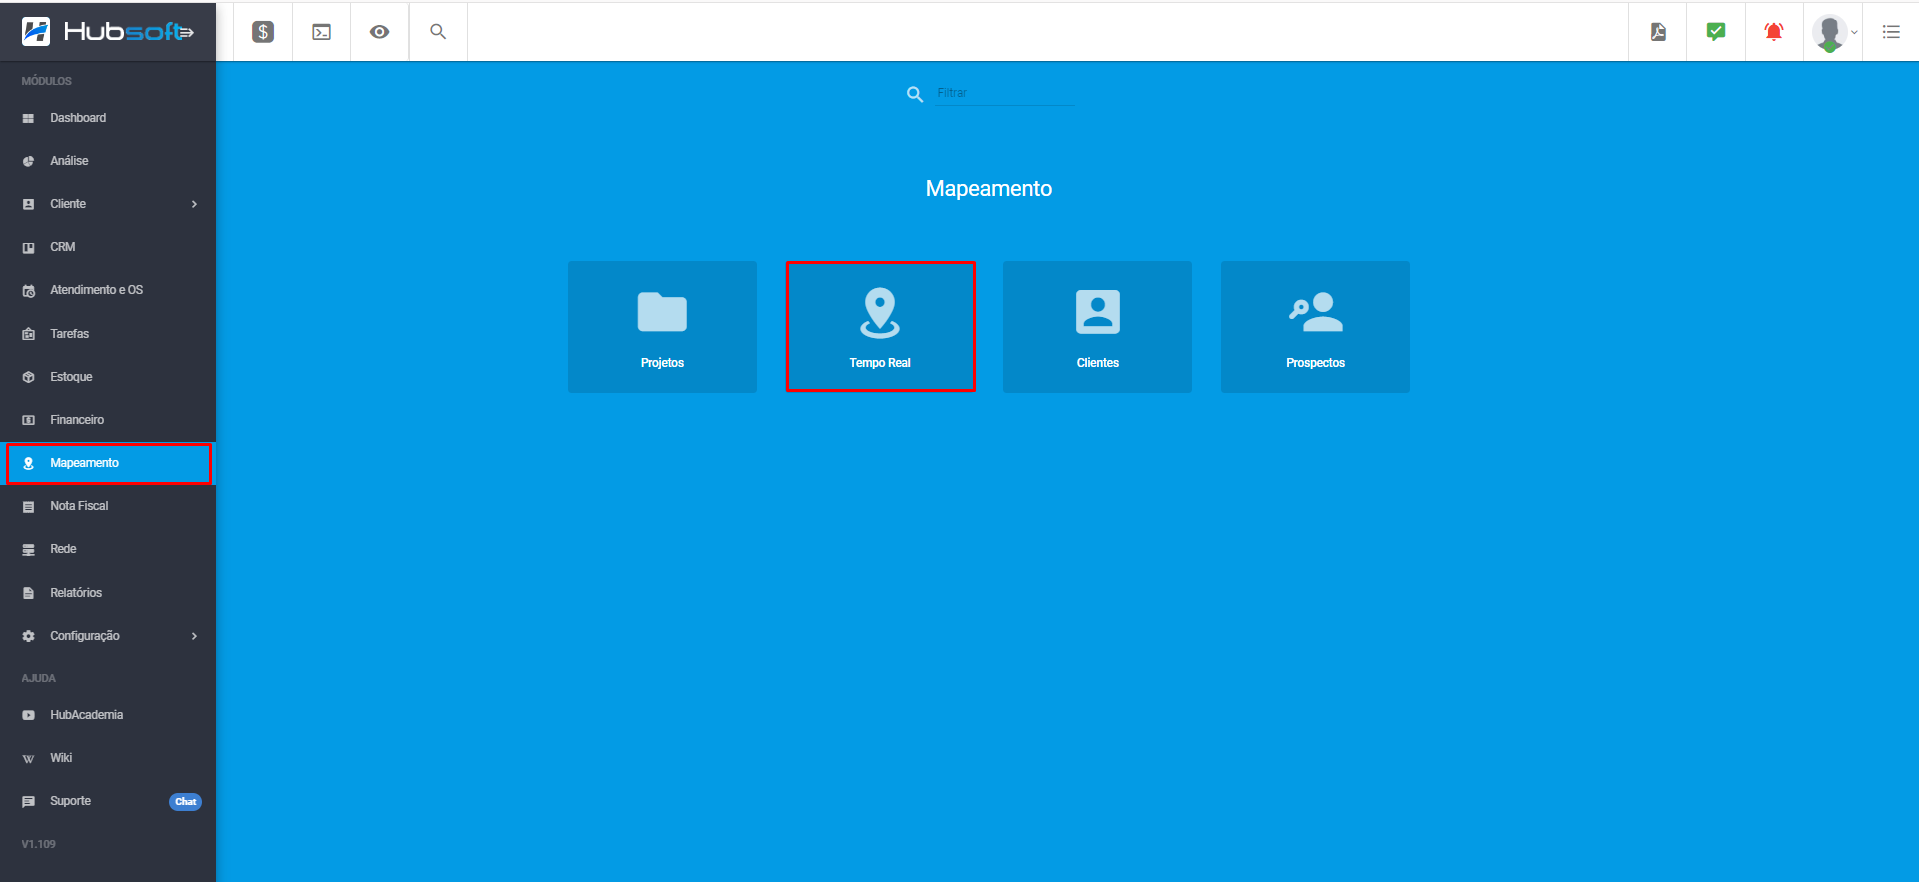The image size is (1919, 882).
Task: Click the Relatórios document icon
Action: 28,593
